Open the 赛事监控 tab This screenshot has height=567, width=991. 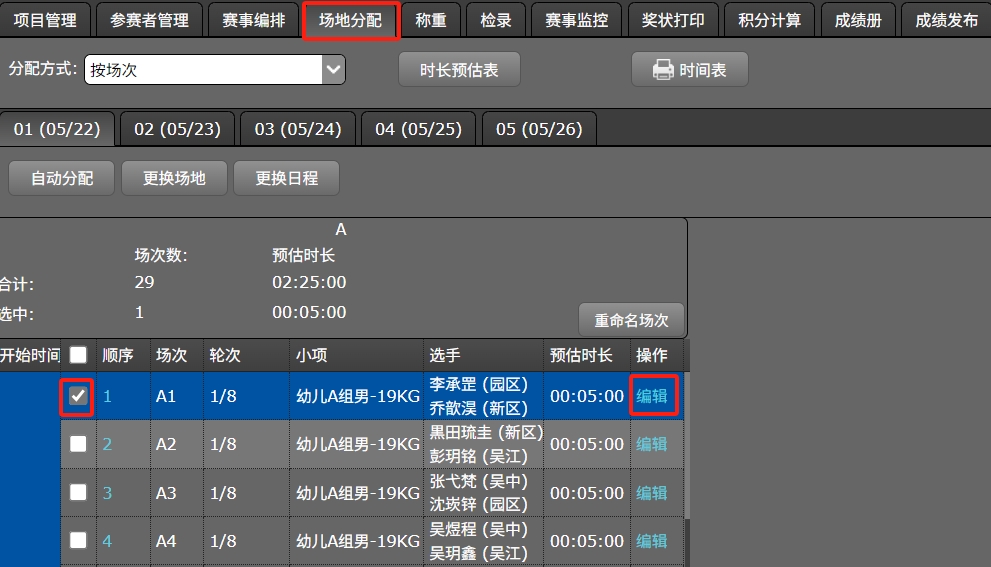click(576, 20)
